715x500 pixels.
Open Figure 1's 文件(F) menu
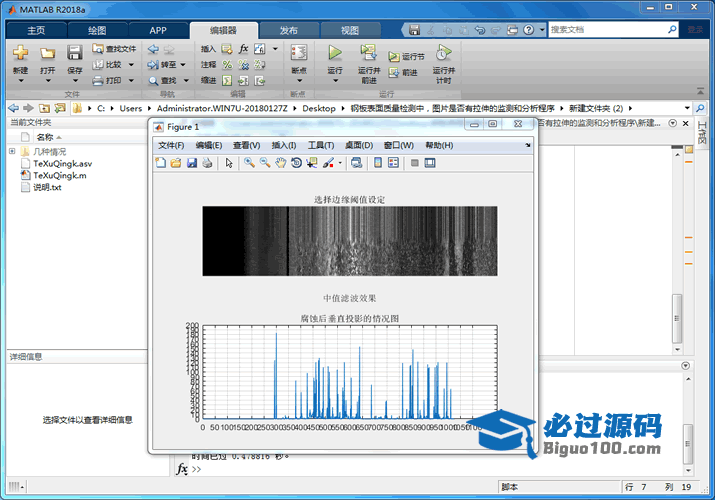171,145
